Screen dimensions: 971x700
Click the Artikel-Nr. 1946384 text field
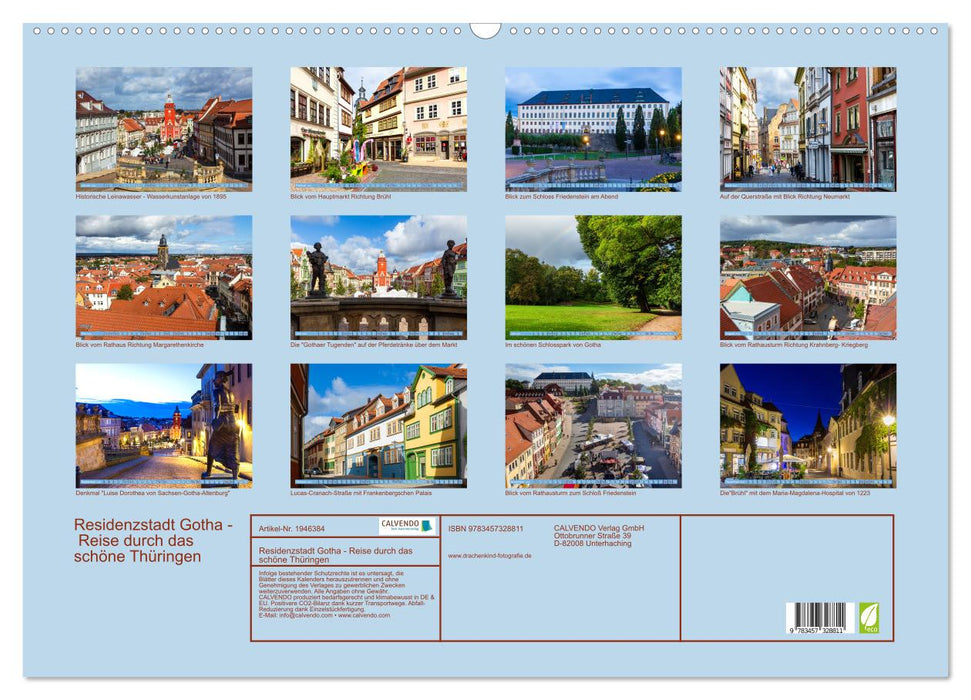(x=291, y=529)
